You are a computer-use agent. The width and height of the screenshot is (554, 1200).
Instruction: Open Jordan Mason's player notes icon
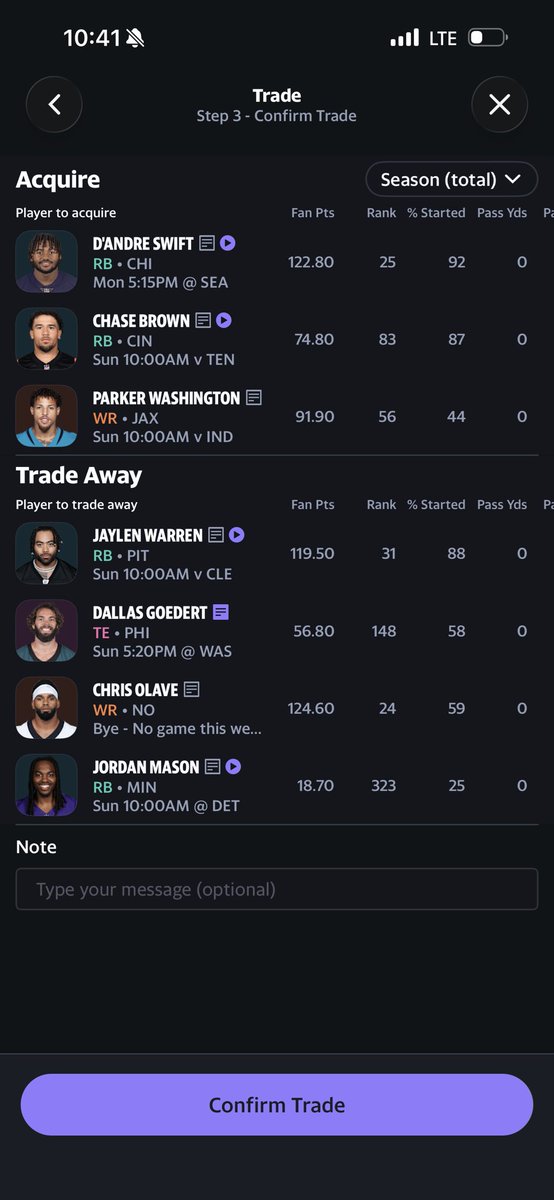[x=213, y=767]
